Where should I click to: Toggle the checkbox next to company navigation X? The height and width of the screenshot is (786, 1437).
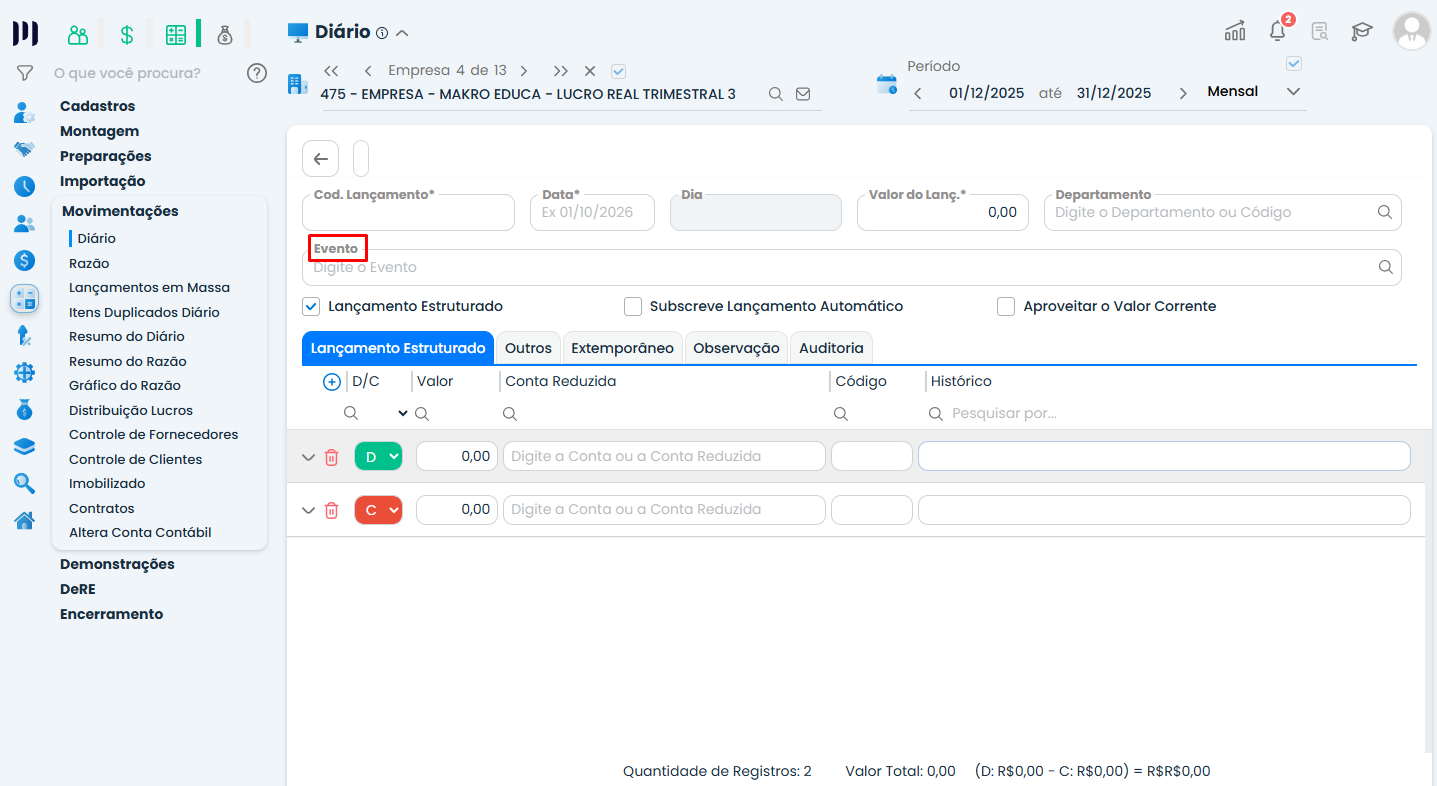[618, 71]
